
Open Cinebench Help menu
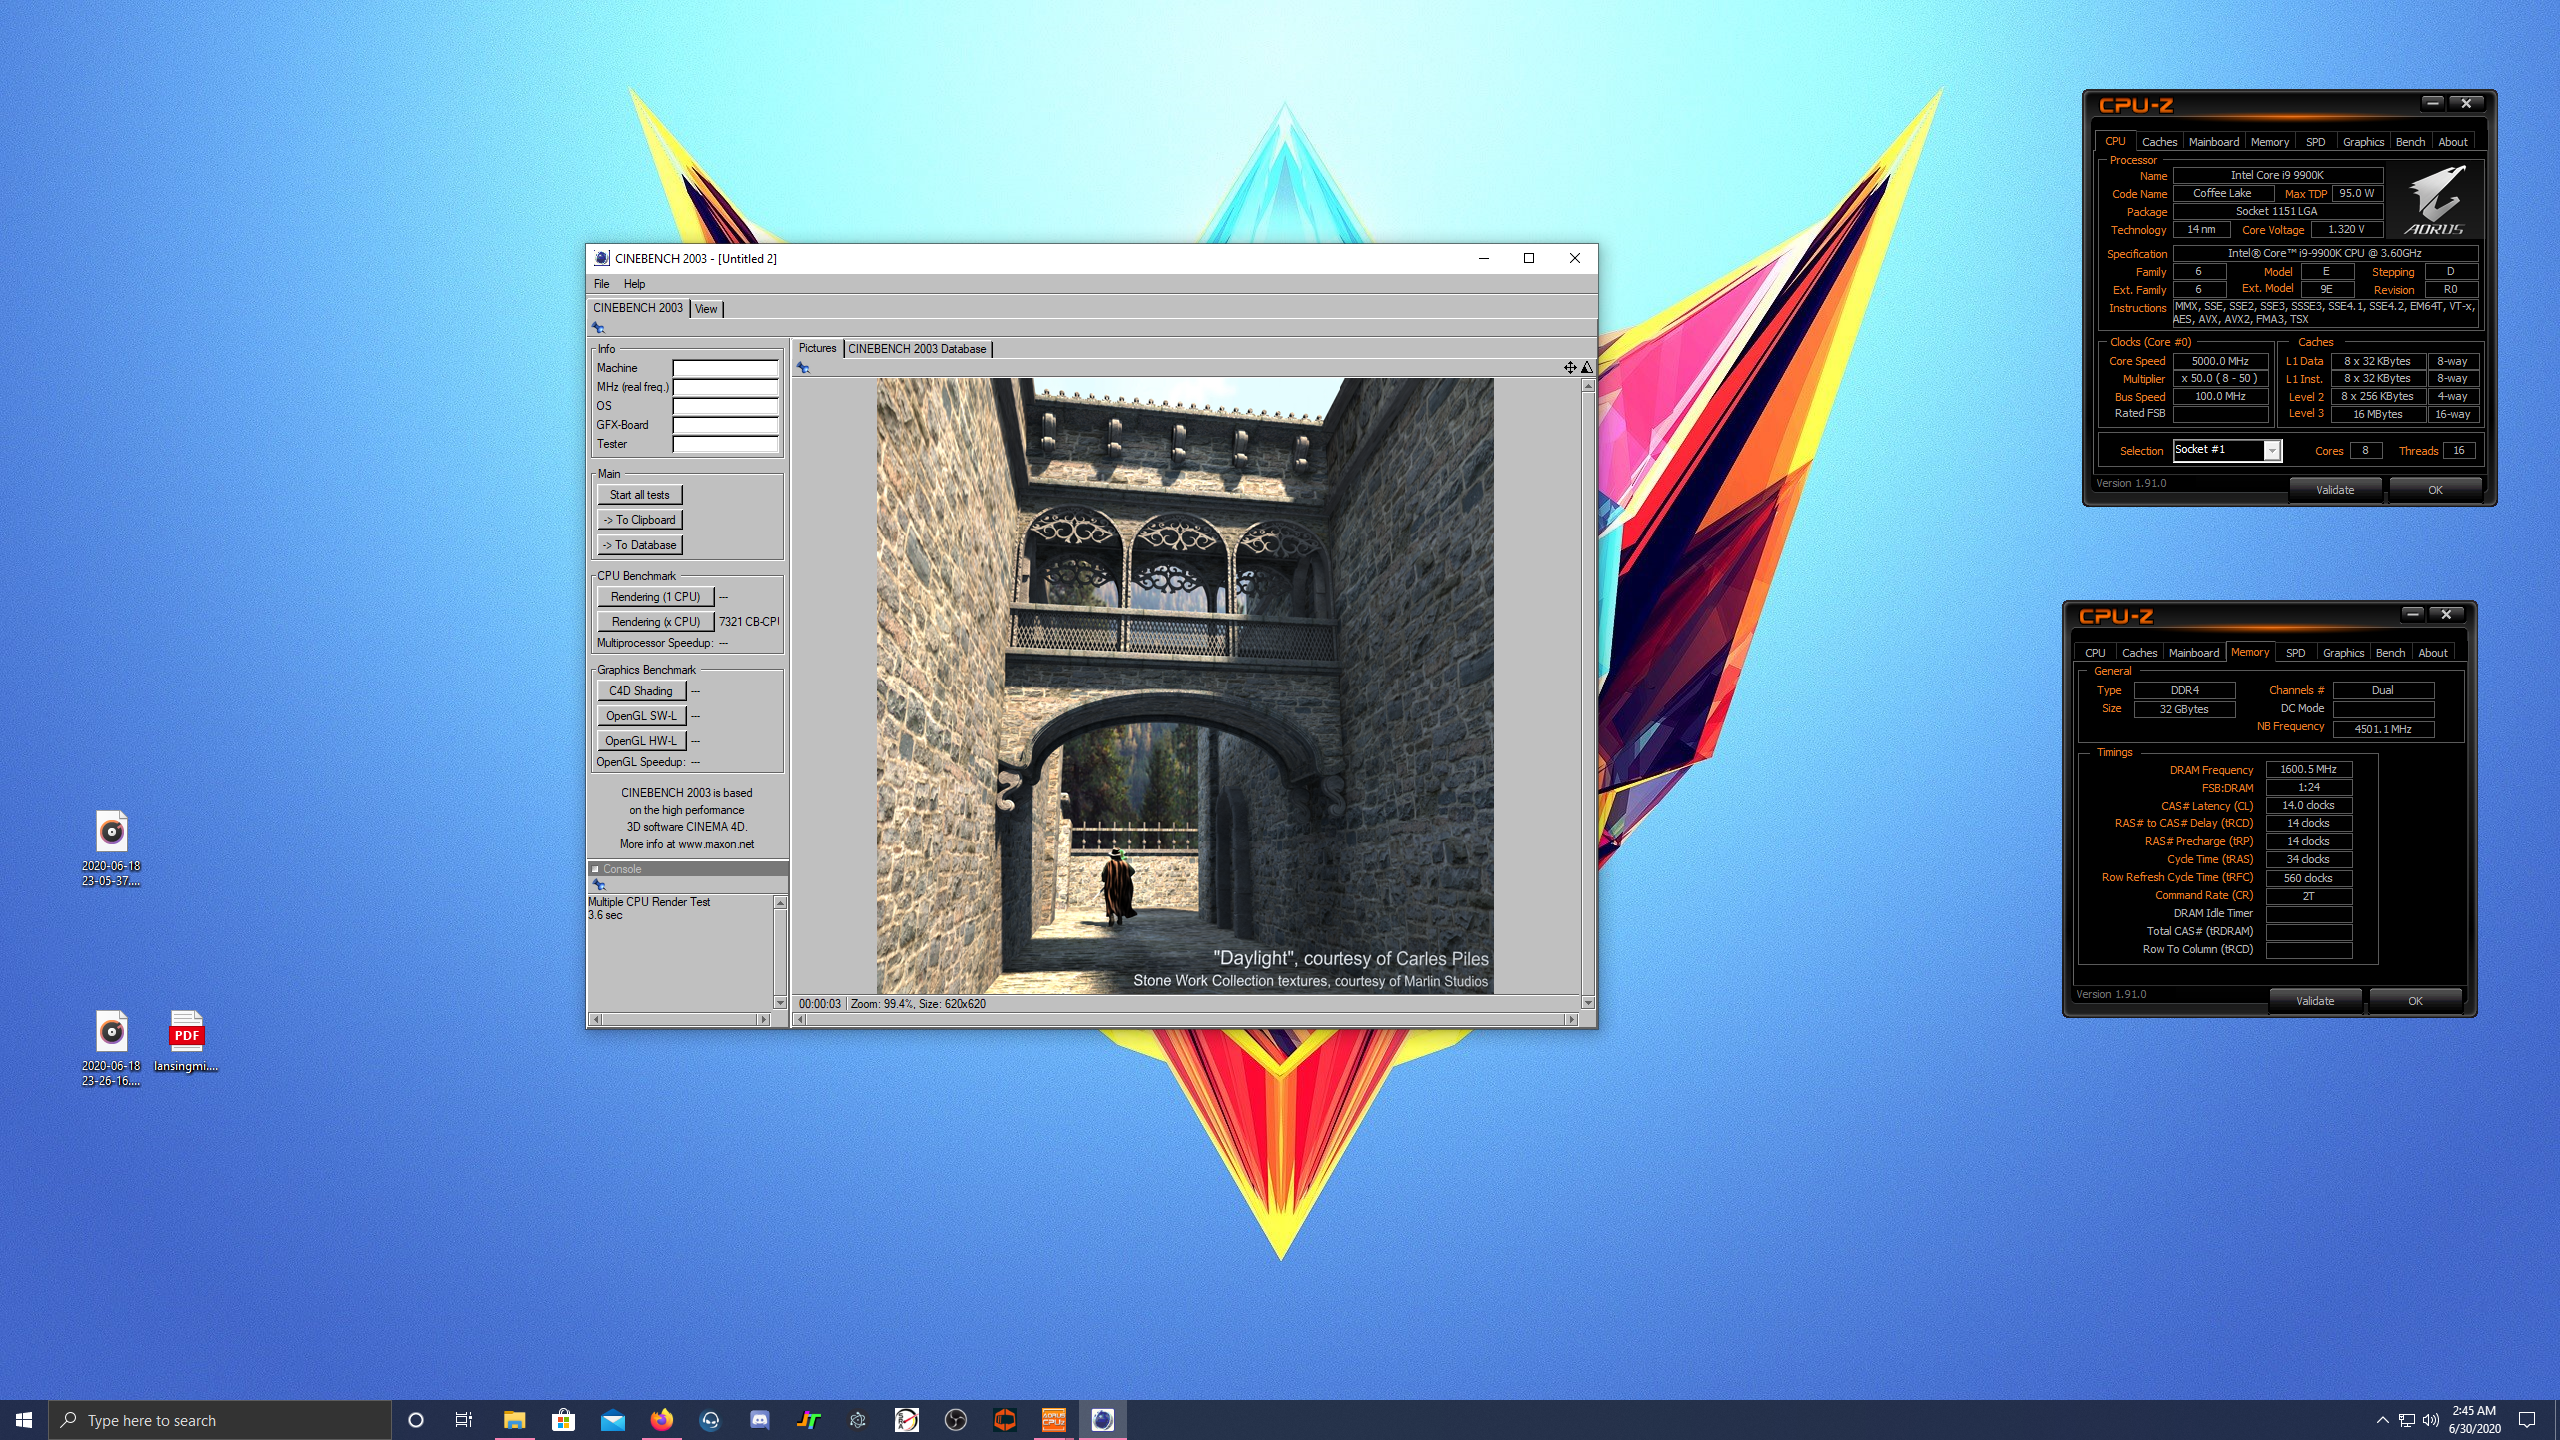point(634,284)
